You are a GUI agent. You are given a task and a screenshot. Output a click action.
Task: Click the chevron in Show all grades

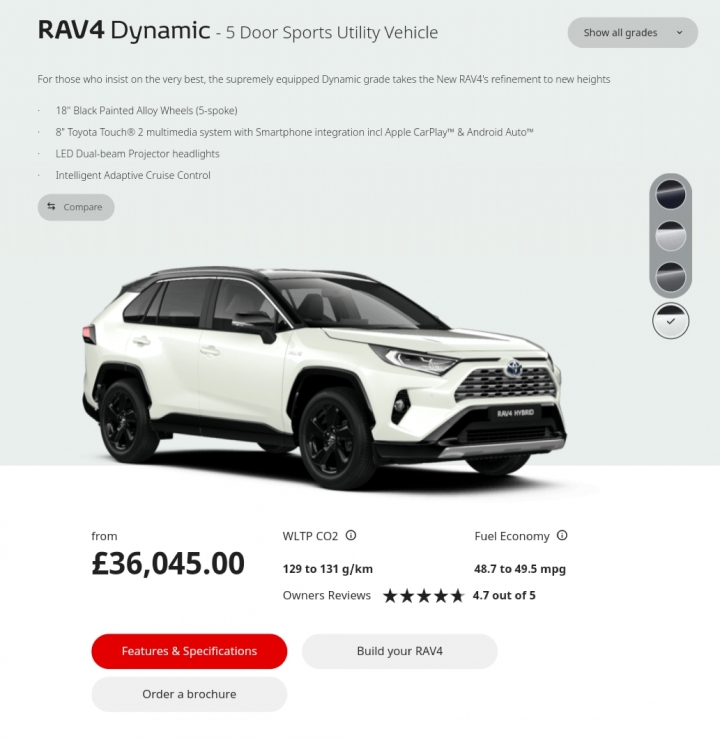(679, 33)
